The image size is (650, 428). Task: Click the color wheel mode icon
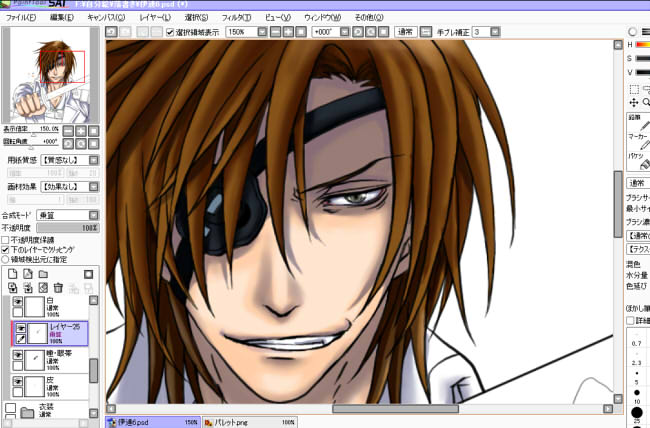(632, 32)
